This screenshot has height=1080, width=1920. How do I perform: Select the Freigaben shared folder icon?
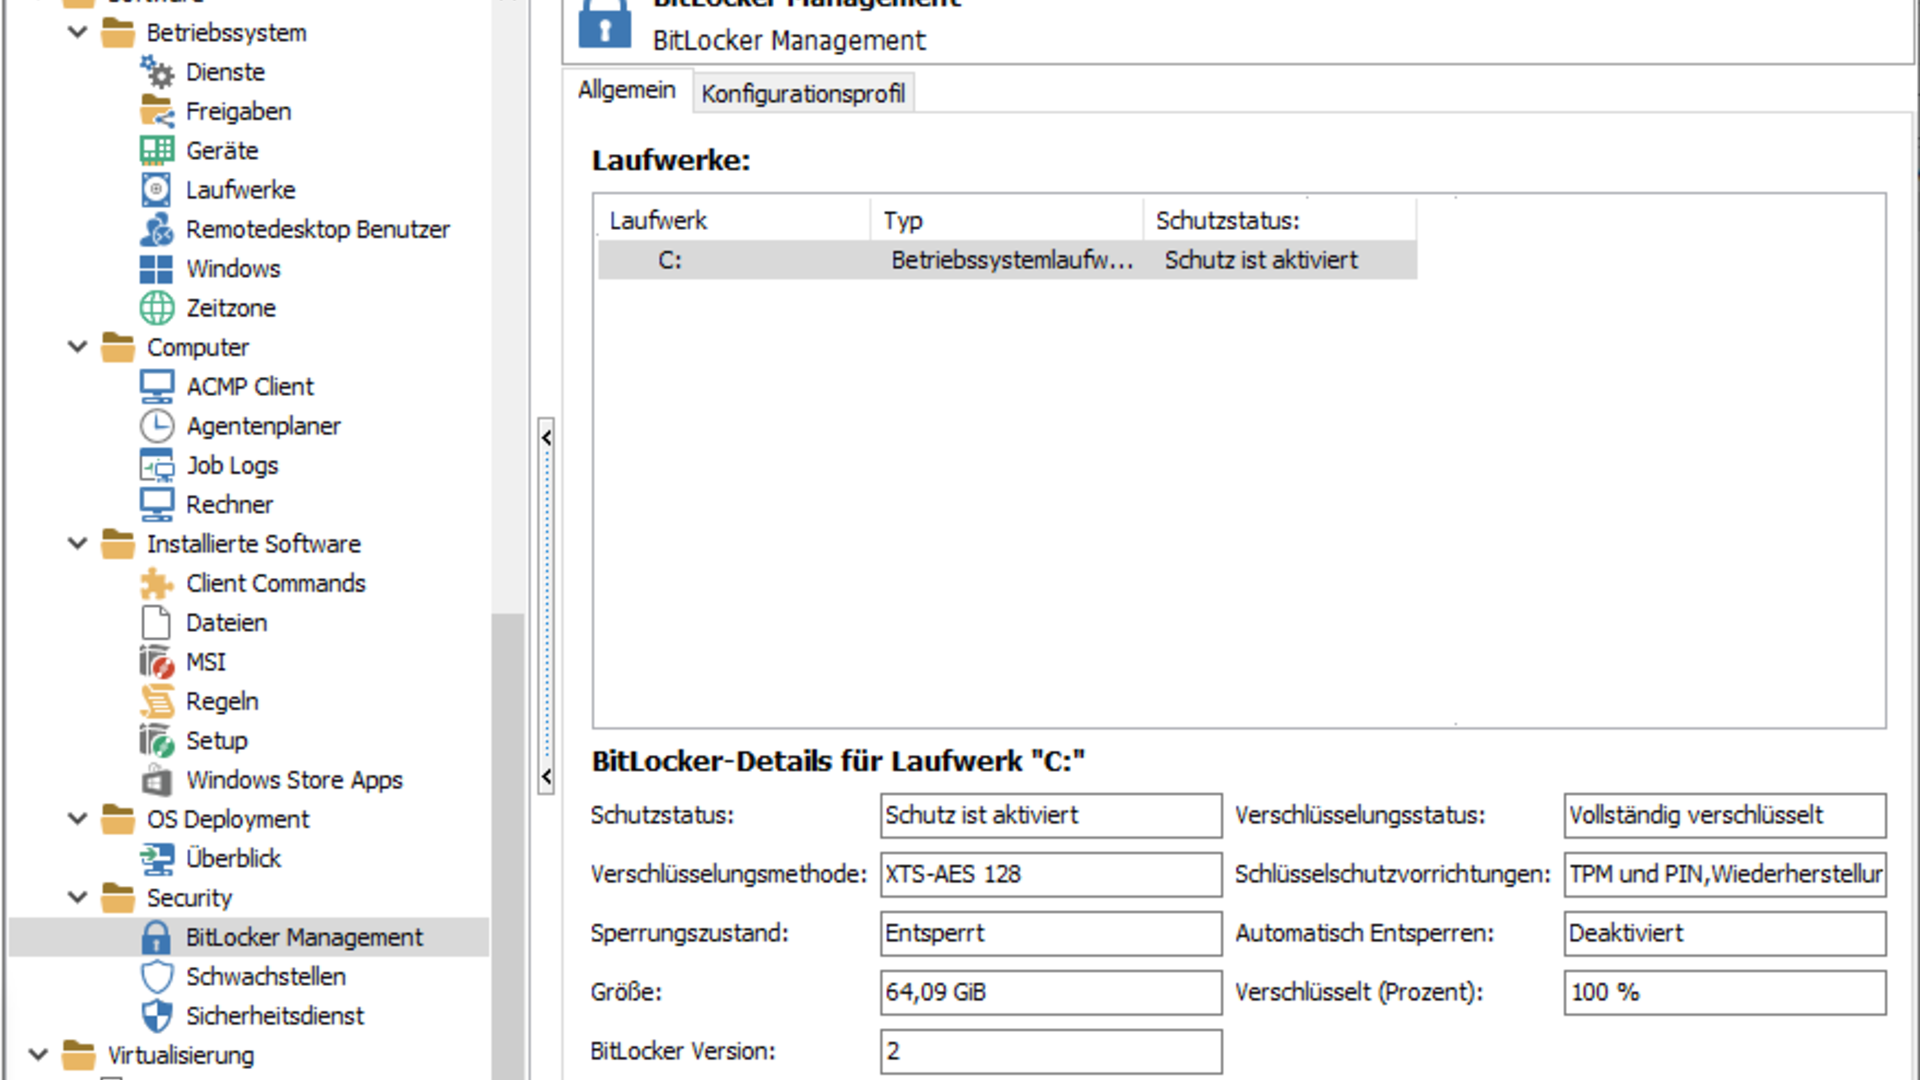[157, 111]
